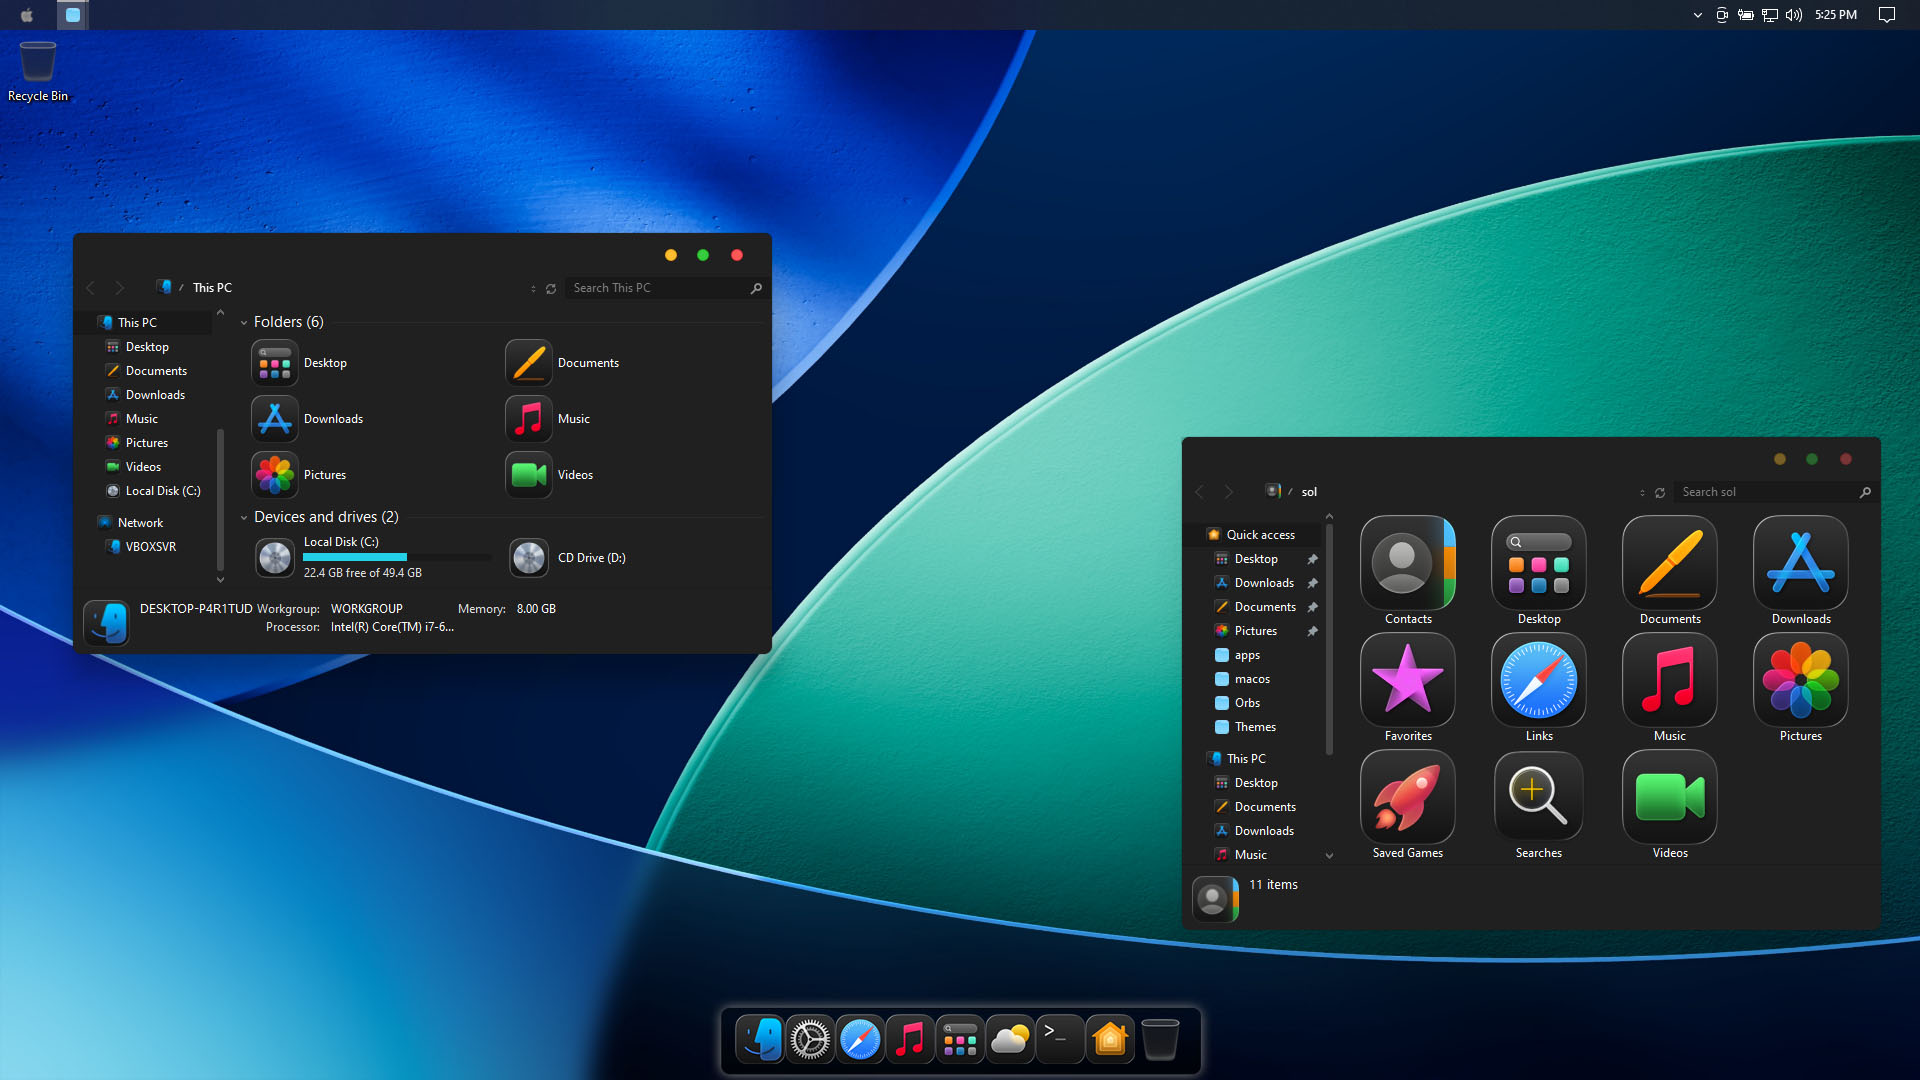Screen dimensions: 1920x1080
Task: Open the Saved Games rocket folder
Action: [1407, 797]
